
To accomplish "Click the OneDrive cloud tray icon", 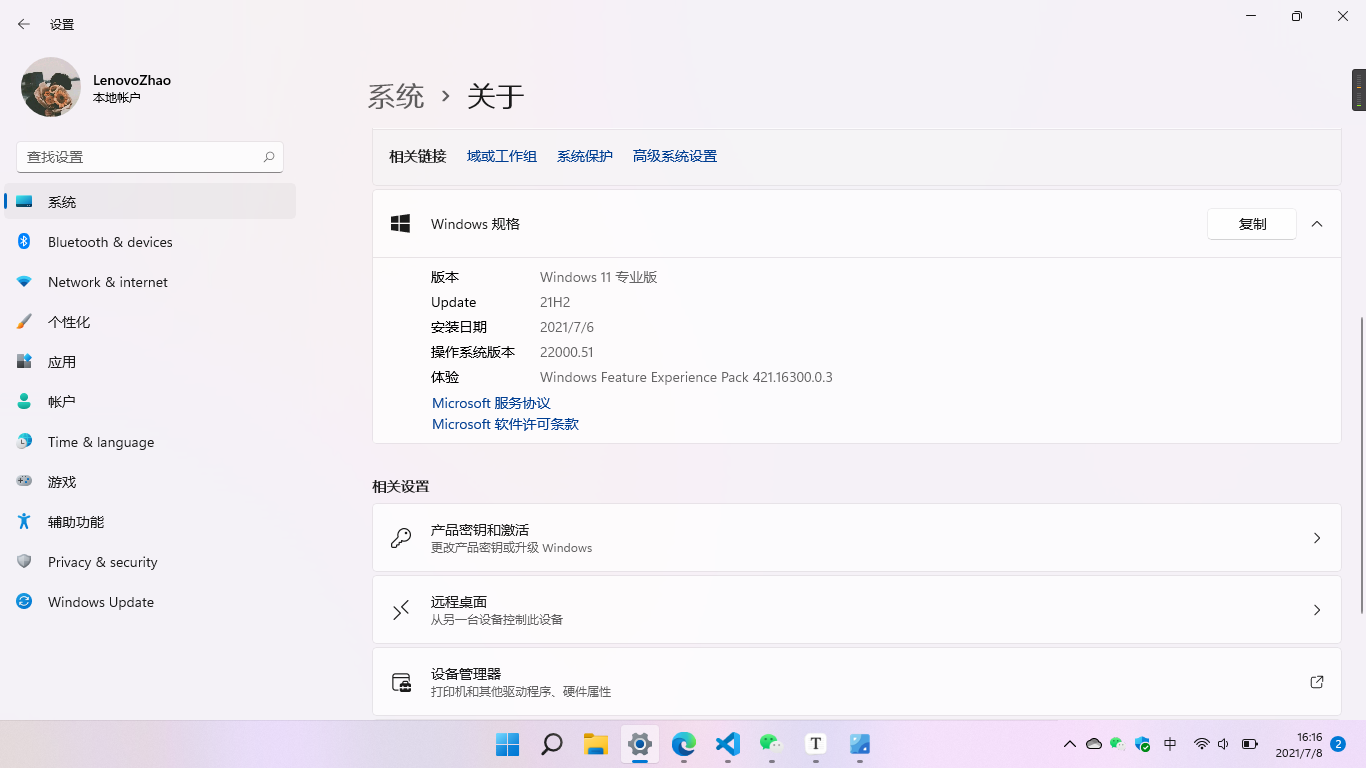I will click(1094, 744).
